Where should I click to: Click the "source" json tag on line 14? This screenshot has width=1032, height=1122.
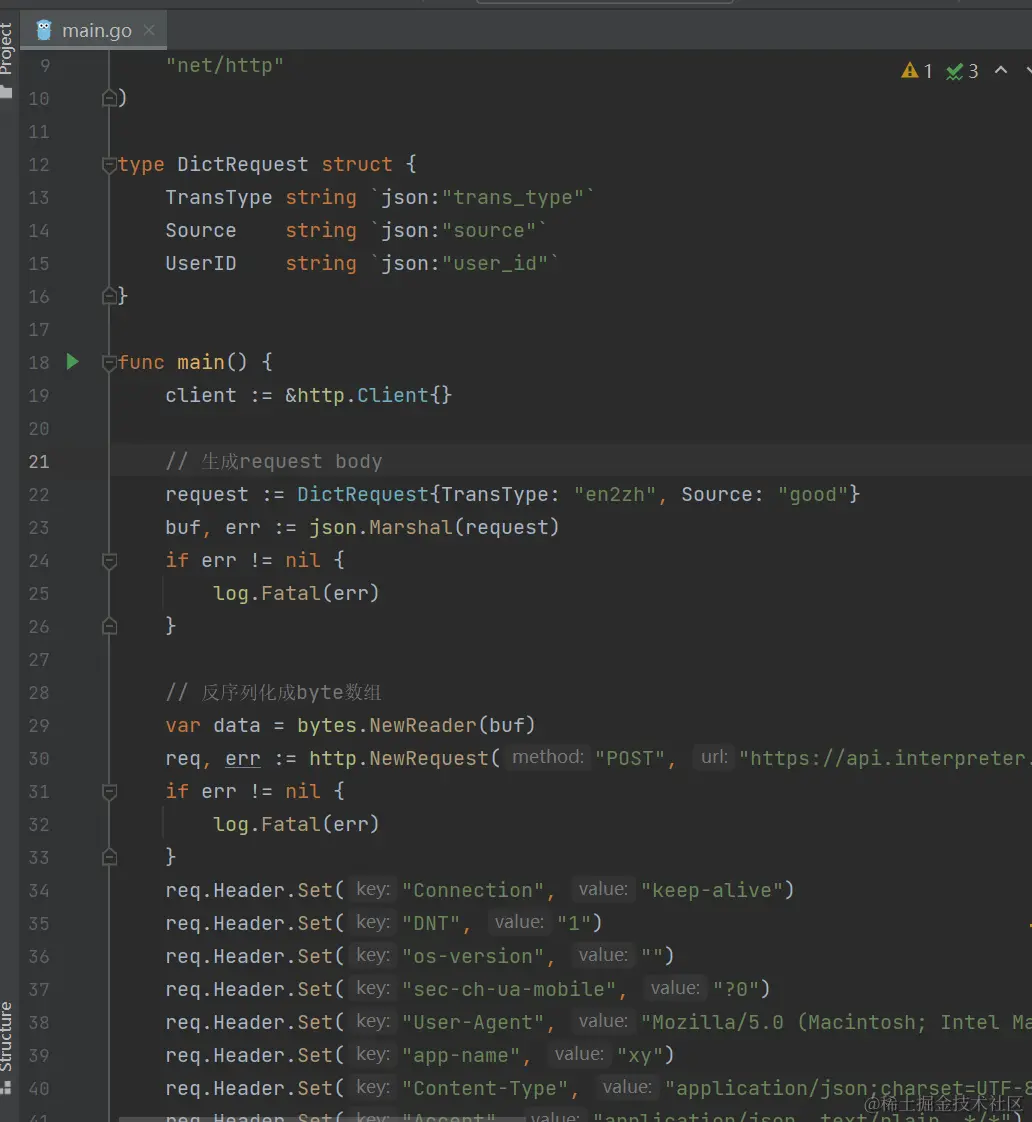(x=489, y=230)
